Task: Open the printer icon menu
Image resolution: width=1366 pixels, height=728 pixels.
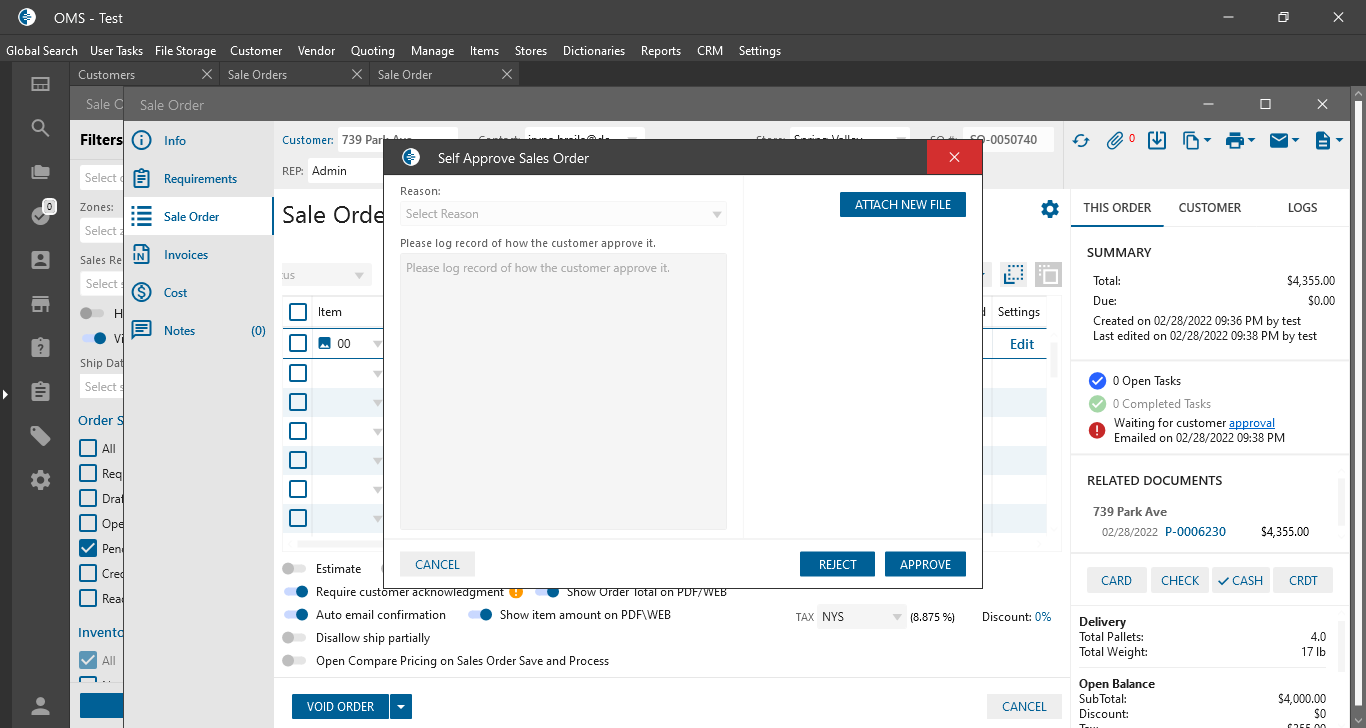Action: point(1240,141)
